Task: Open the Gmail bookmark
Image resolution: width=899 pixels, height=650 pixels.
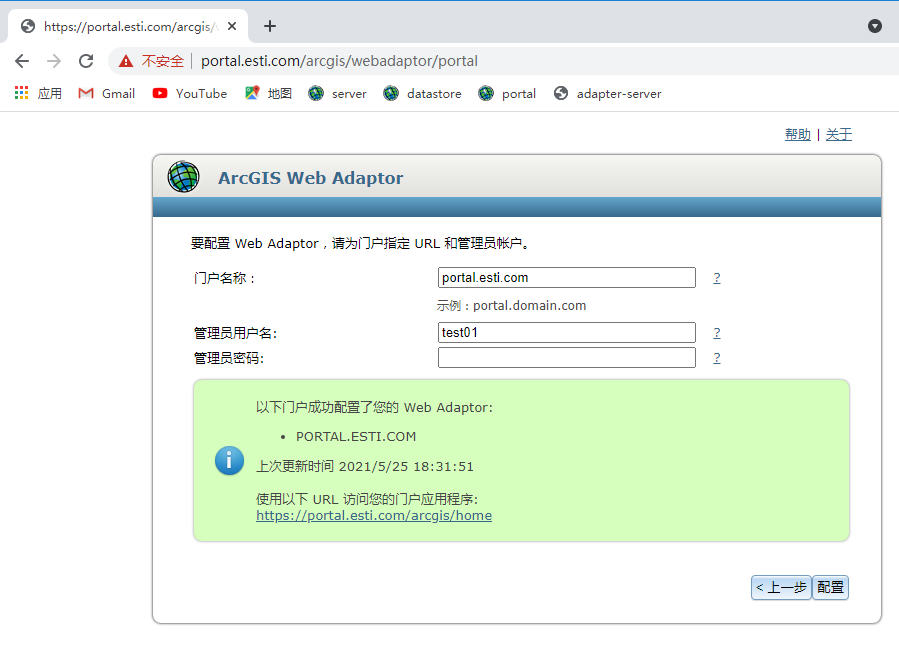Action: coord(107,93)
